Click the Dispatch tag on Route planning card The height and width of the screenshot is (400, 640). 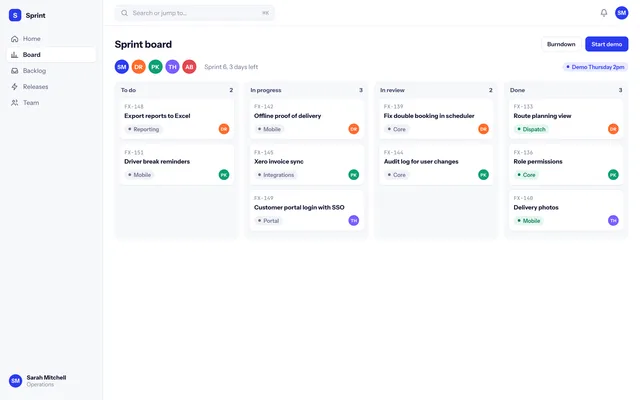[531, 129]
